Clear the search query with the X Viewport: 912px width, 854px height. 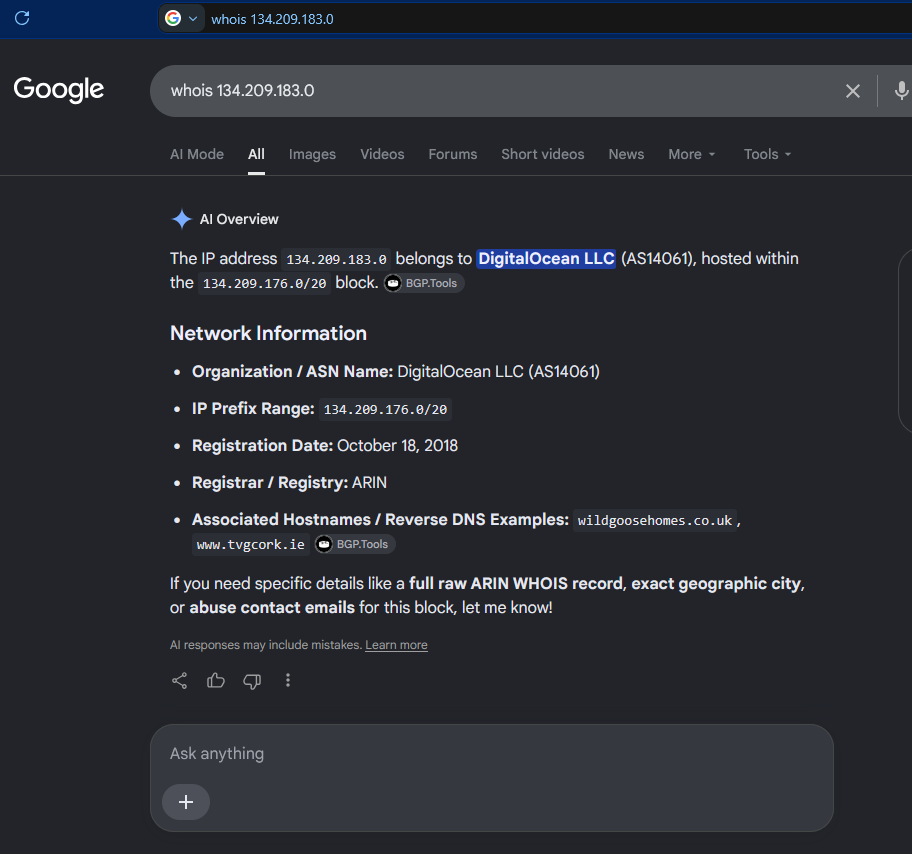coord(853,91)
